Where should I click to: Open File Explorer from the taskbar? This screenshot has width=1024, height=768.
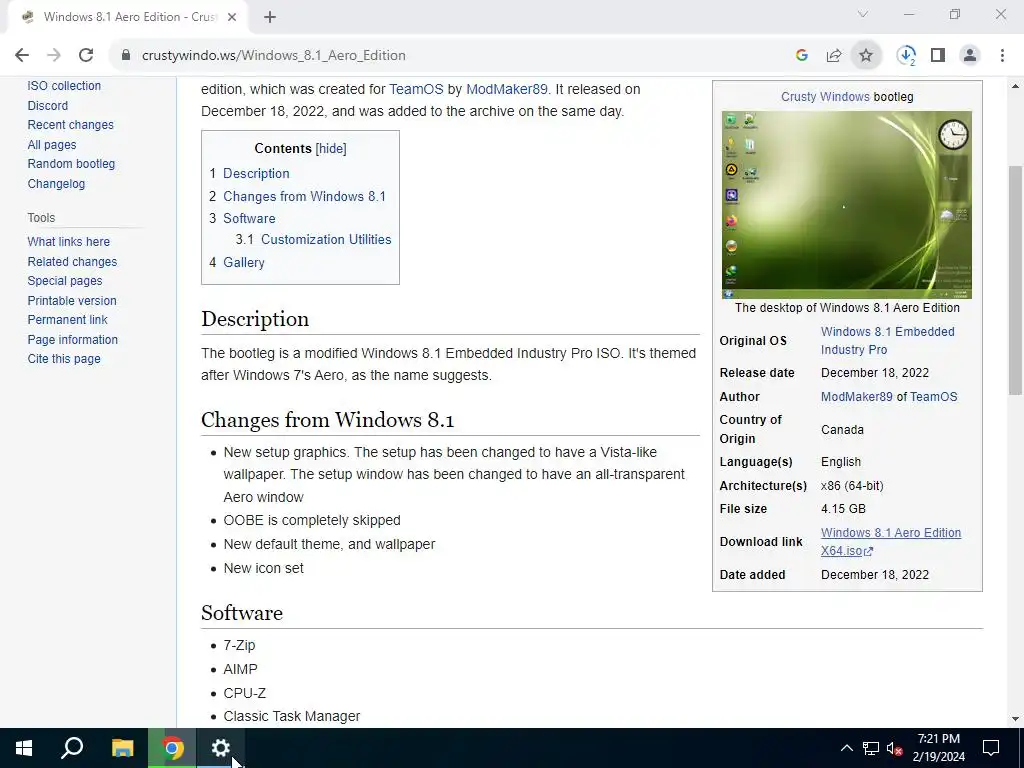122,748
